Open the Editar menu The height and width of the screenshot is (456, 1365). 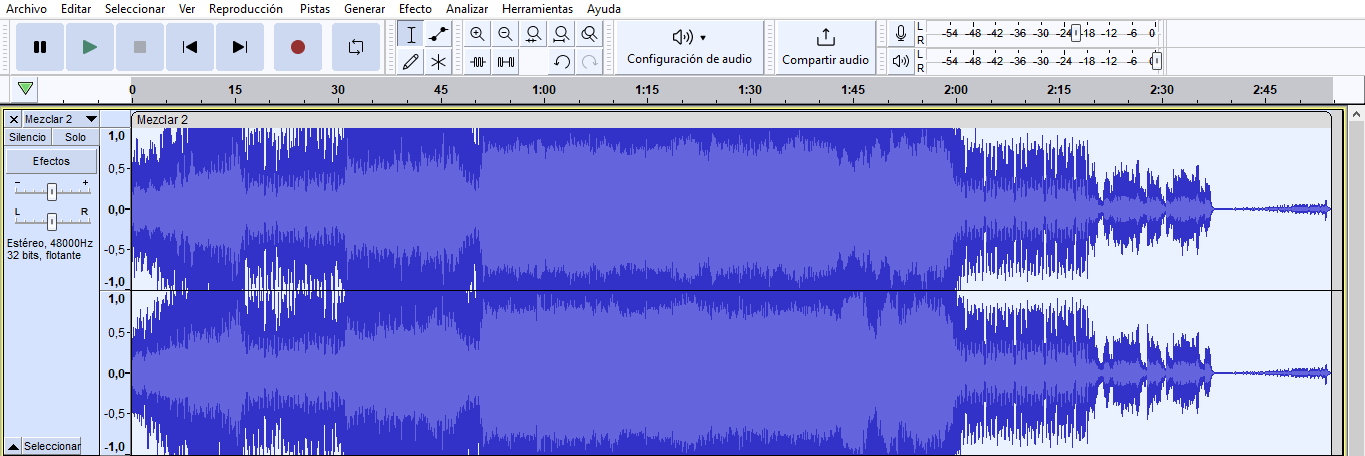pyautogui.click(x=75, y=9)
